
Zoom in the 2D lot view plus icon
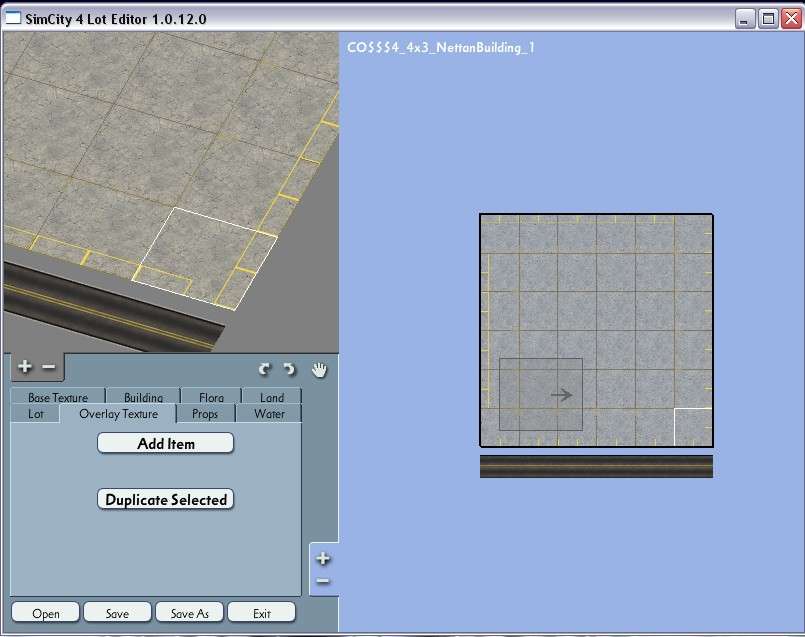[x=323, y=558]
